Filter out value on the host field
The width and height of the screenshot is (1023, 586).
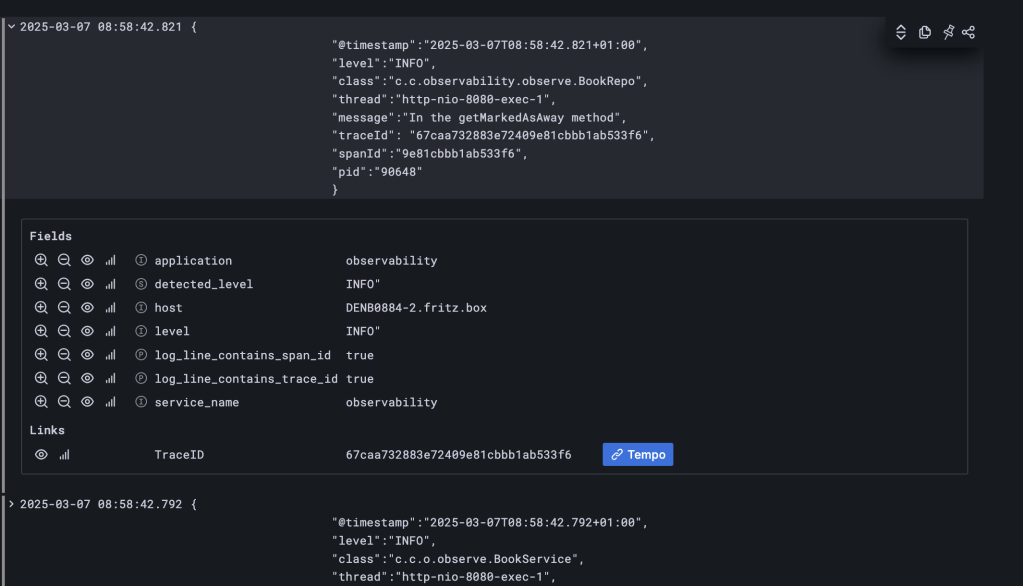point(64,308)
